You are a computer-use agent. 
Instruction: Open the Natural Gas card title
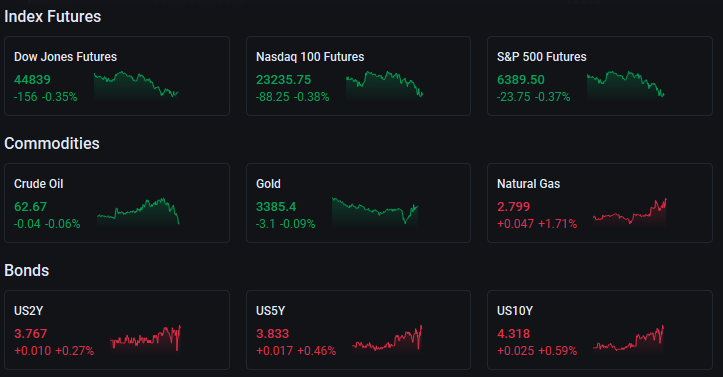[528, 184]
